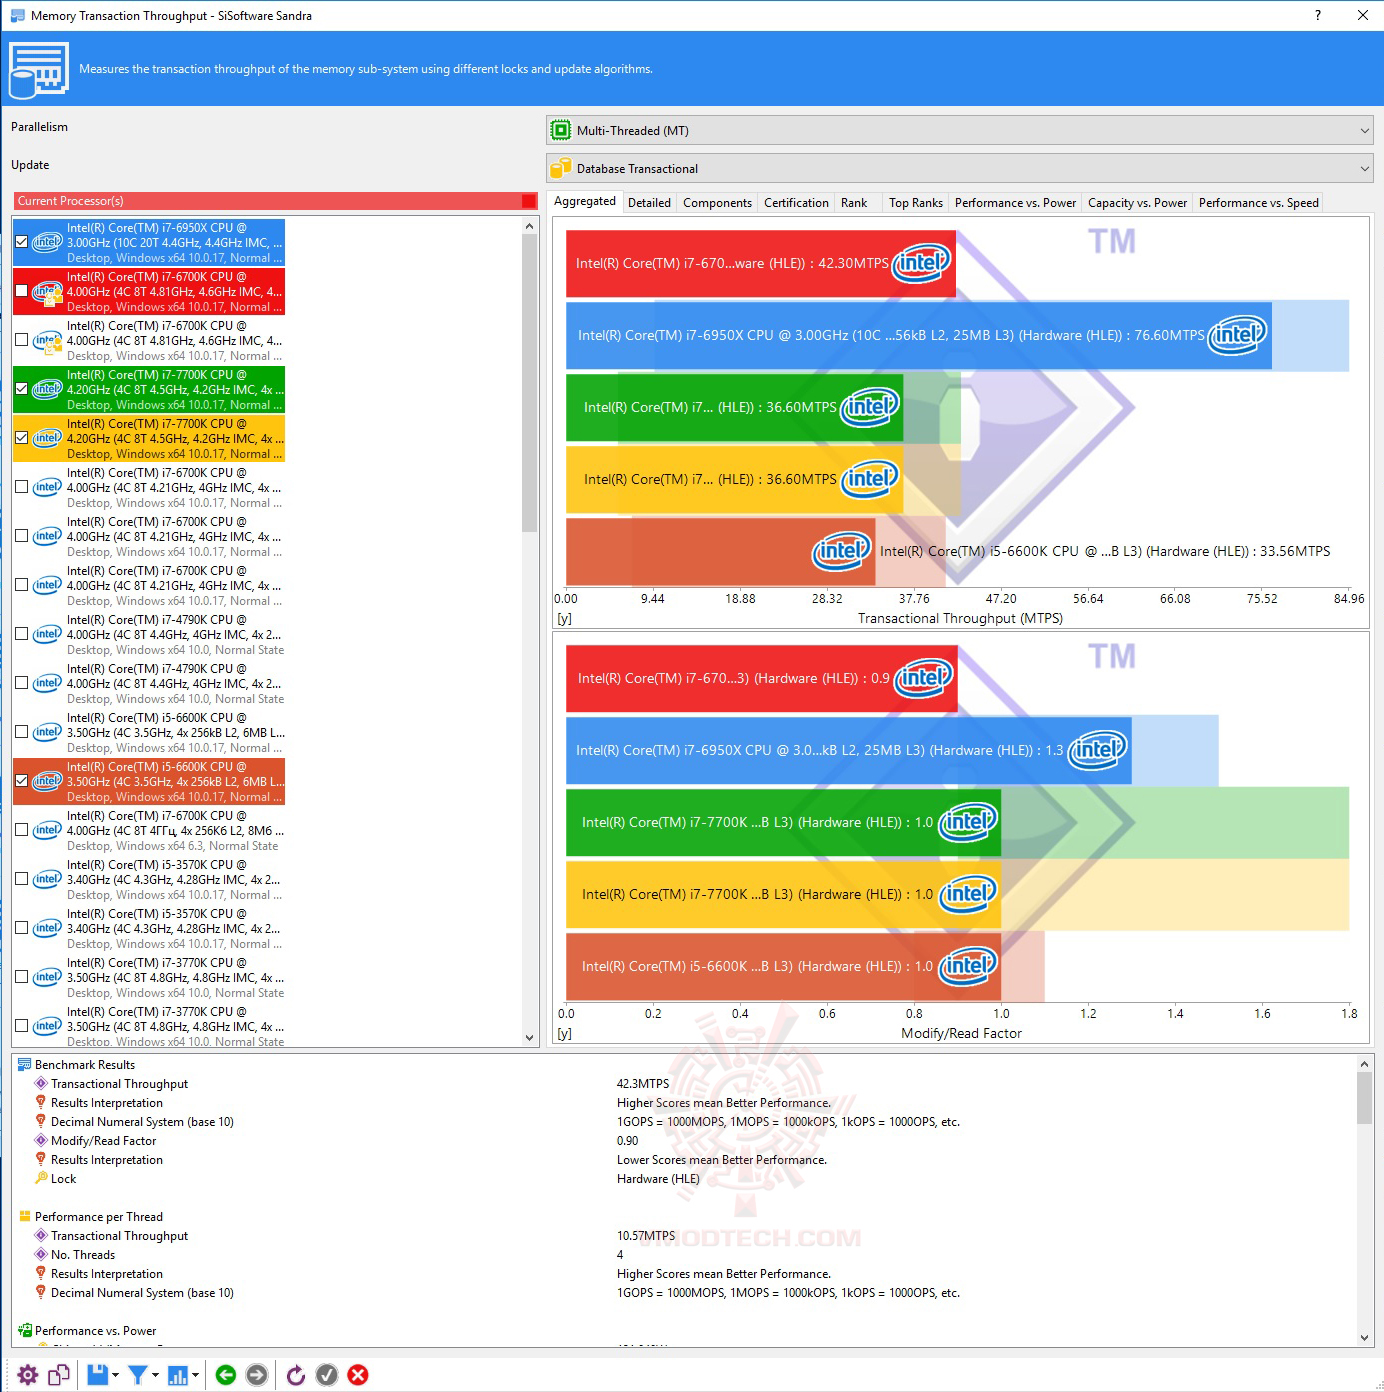Click the Sandra app icon in title bar
This screenshot has height=1392, width=1384.
click(17, 16)
